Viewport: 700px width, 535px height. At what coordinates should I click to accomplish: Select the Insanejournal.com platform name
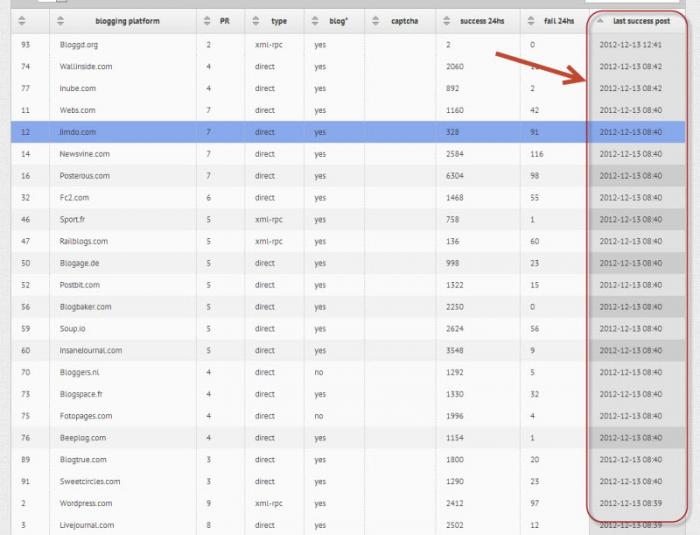click(91, 351)
